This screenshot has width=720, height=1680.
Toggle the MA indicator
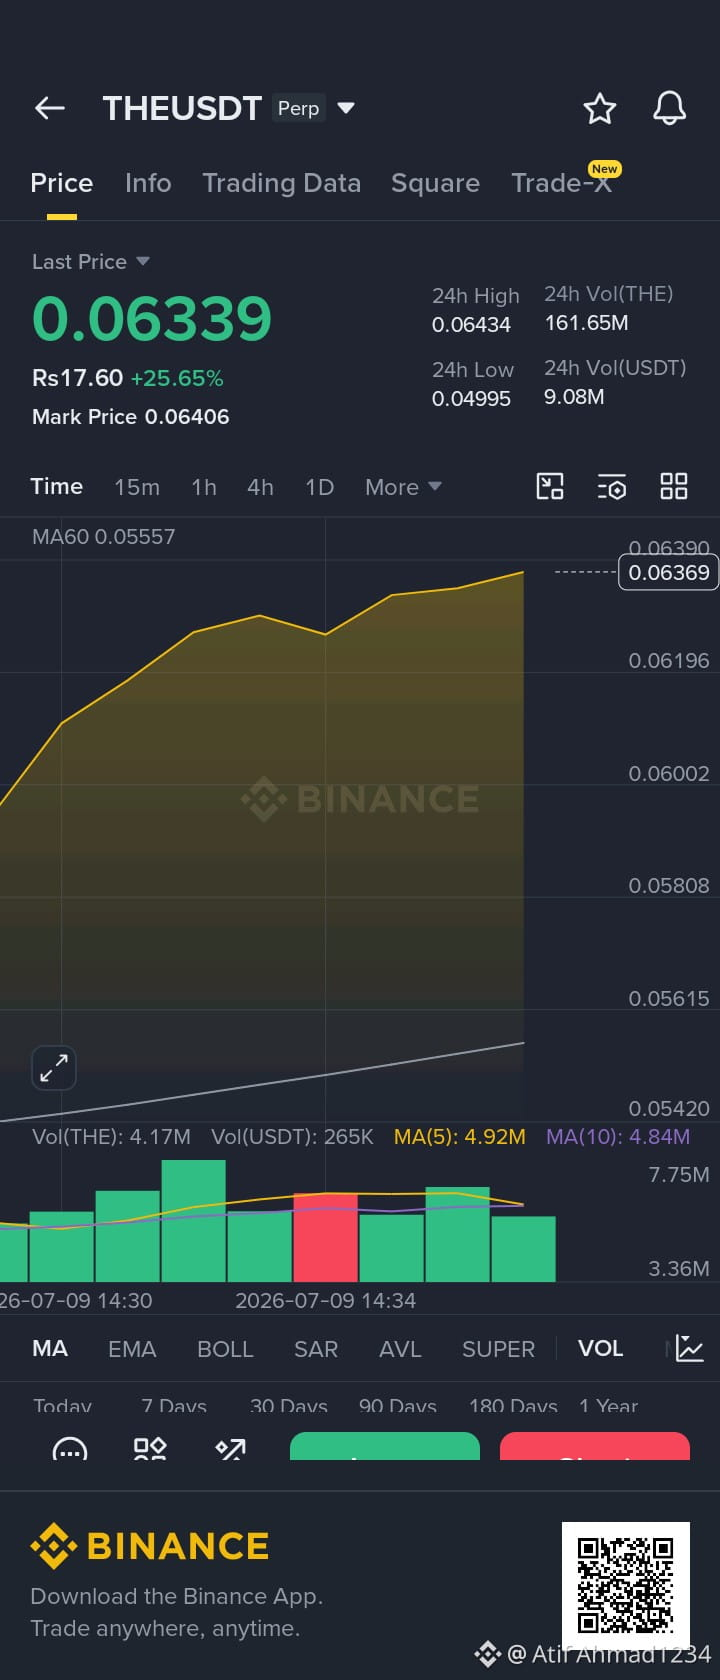point(50,1348)
